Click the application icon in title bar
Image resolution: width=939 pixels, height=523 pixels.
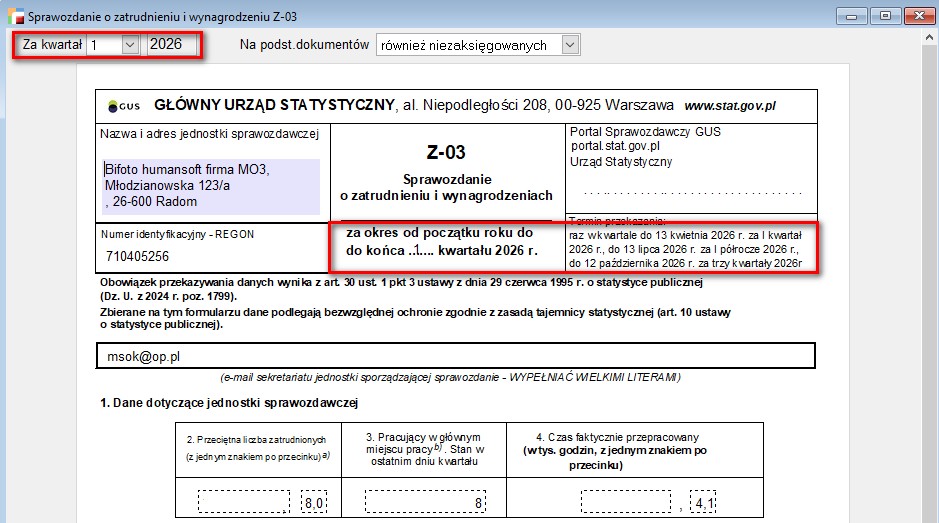coord(13,17)
